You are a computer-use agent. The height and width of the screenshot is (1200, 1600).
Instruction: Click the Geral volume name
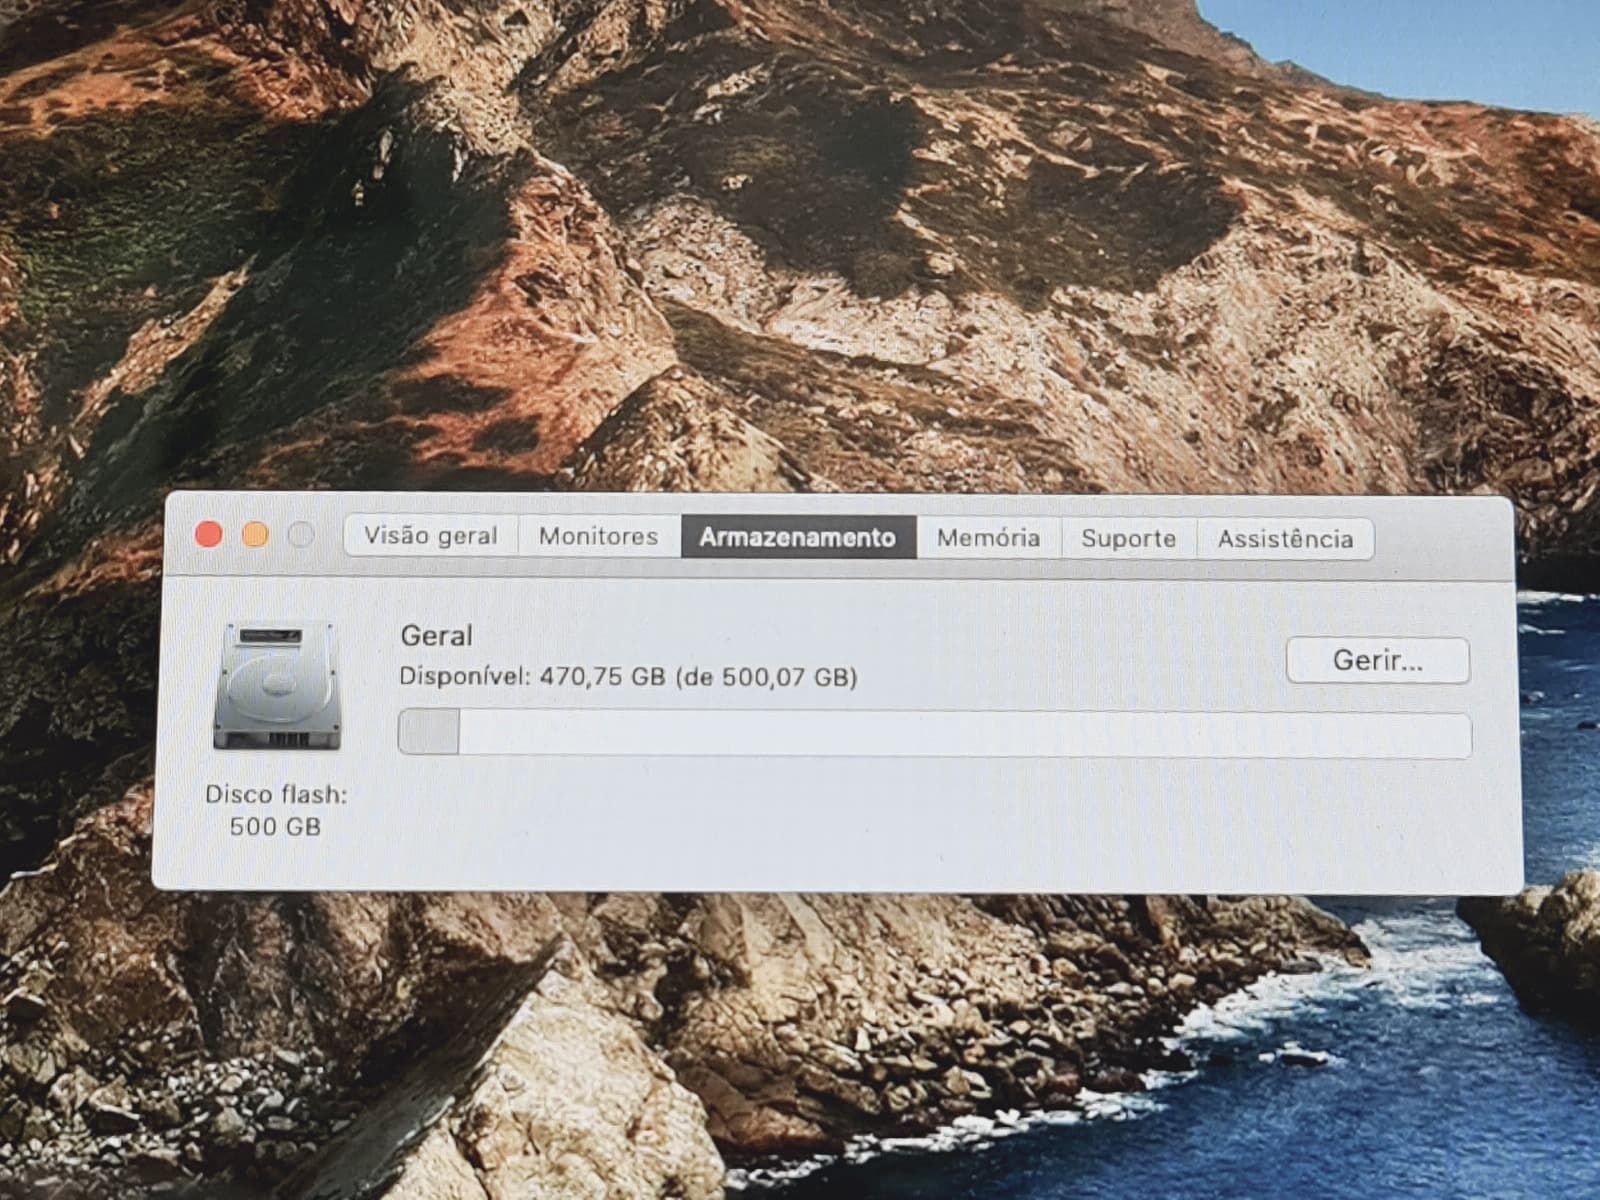[436, 636]
